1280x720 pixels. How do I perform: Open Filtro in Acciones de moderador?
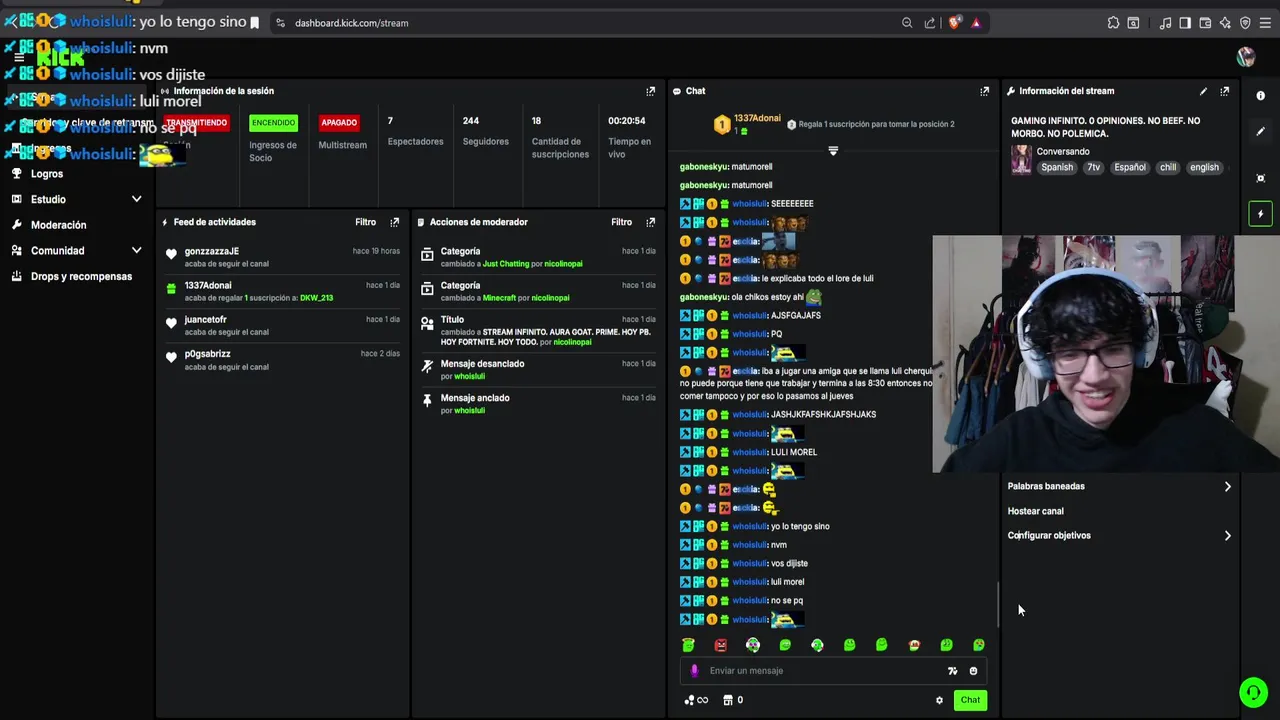(621, 222)
